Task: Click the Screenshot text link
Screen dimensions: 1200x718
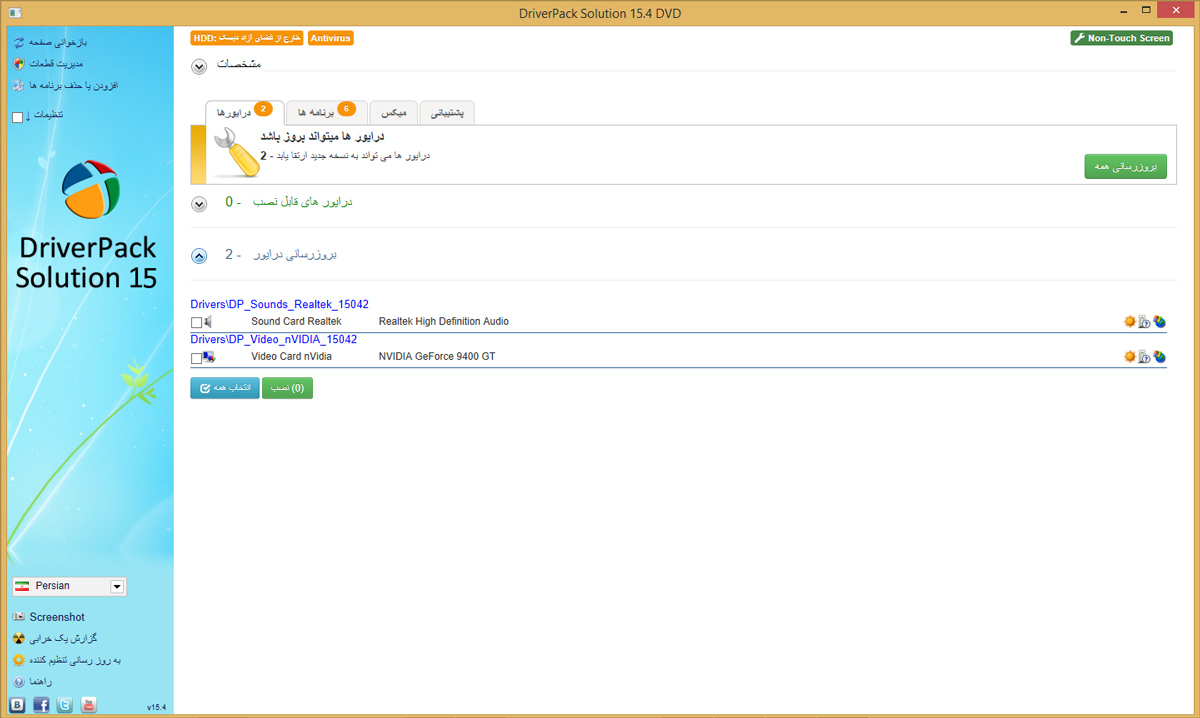Action: [57, 617]
